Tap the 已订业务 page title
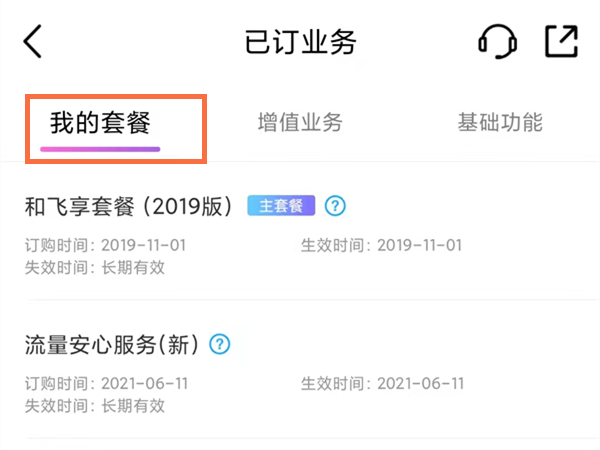 coord(300,42)
